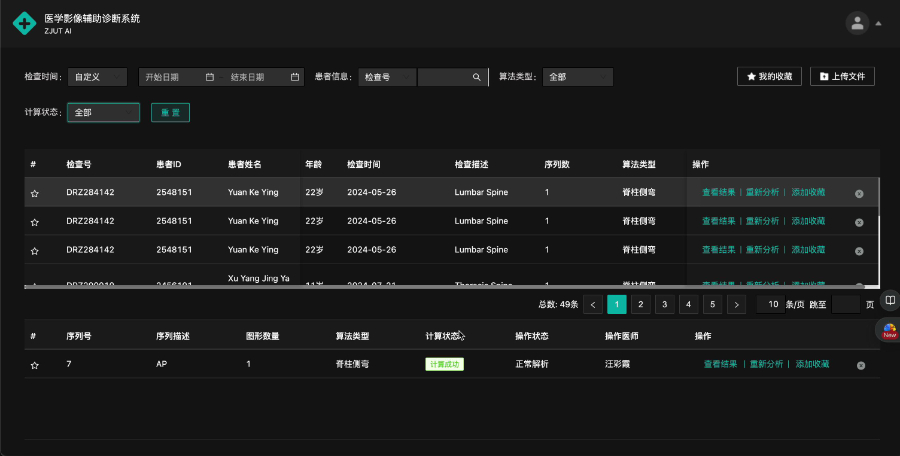Click the 序列数 column header
The width and height of the screenshot is (900, 456).
(x=557, y=164)
